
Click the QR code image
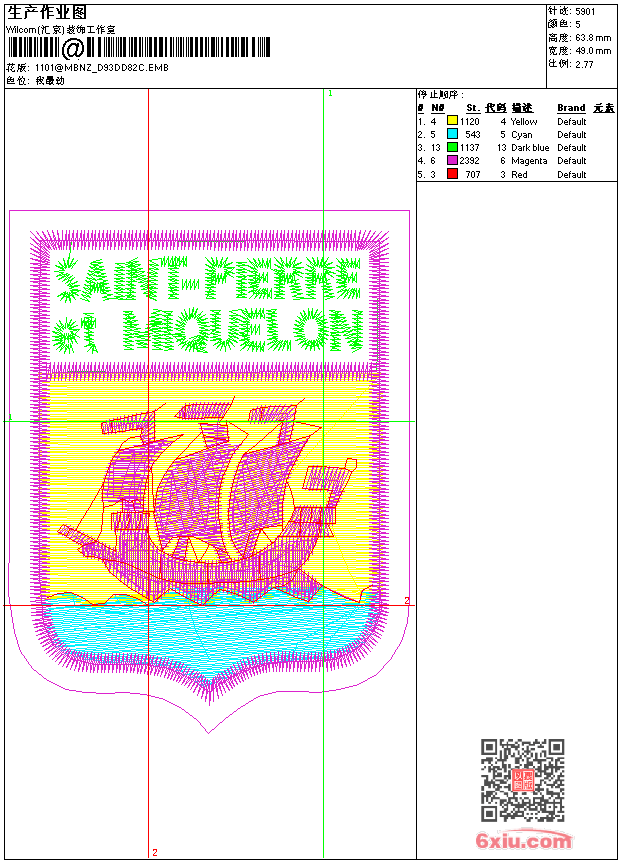(523, 780)
